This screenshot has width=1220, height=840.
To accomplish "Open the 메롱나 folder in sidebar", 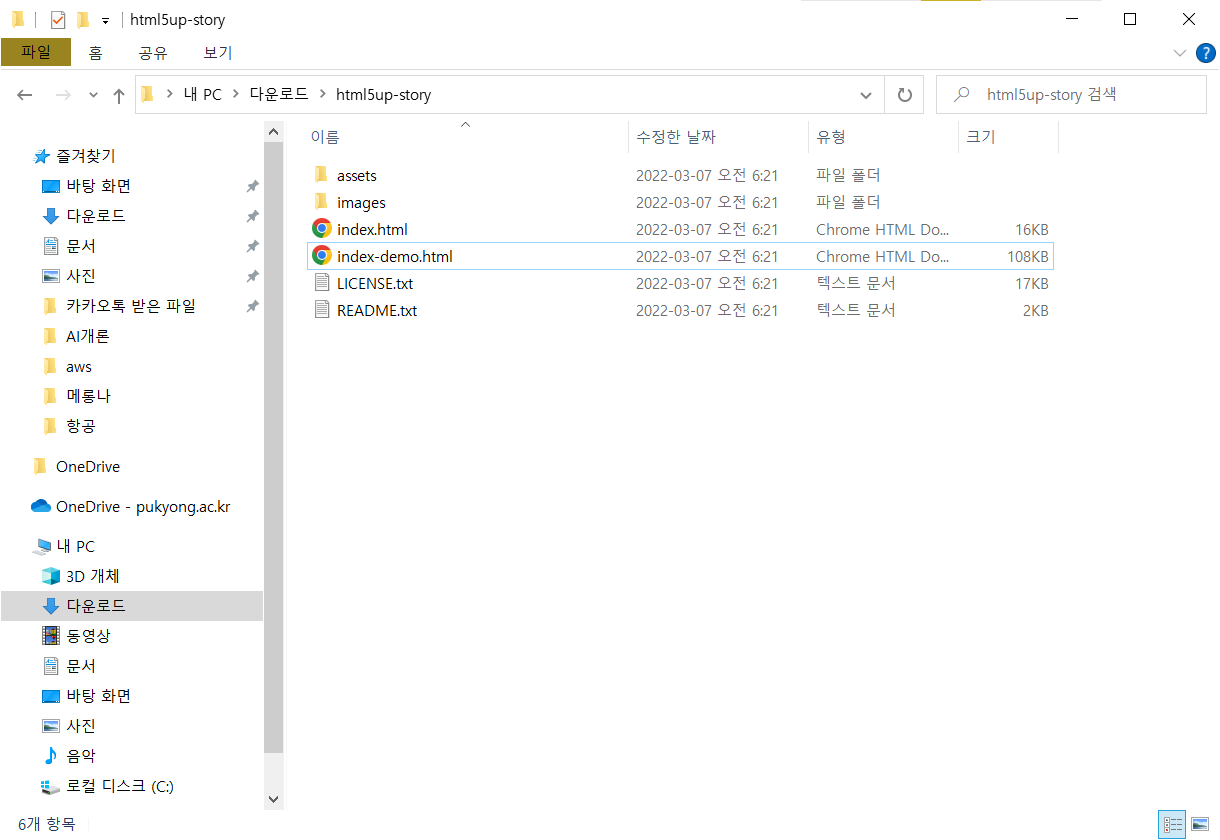I will pyautogui.click(x=89, y=396).
